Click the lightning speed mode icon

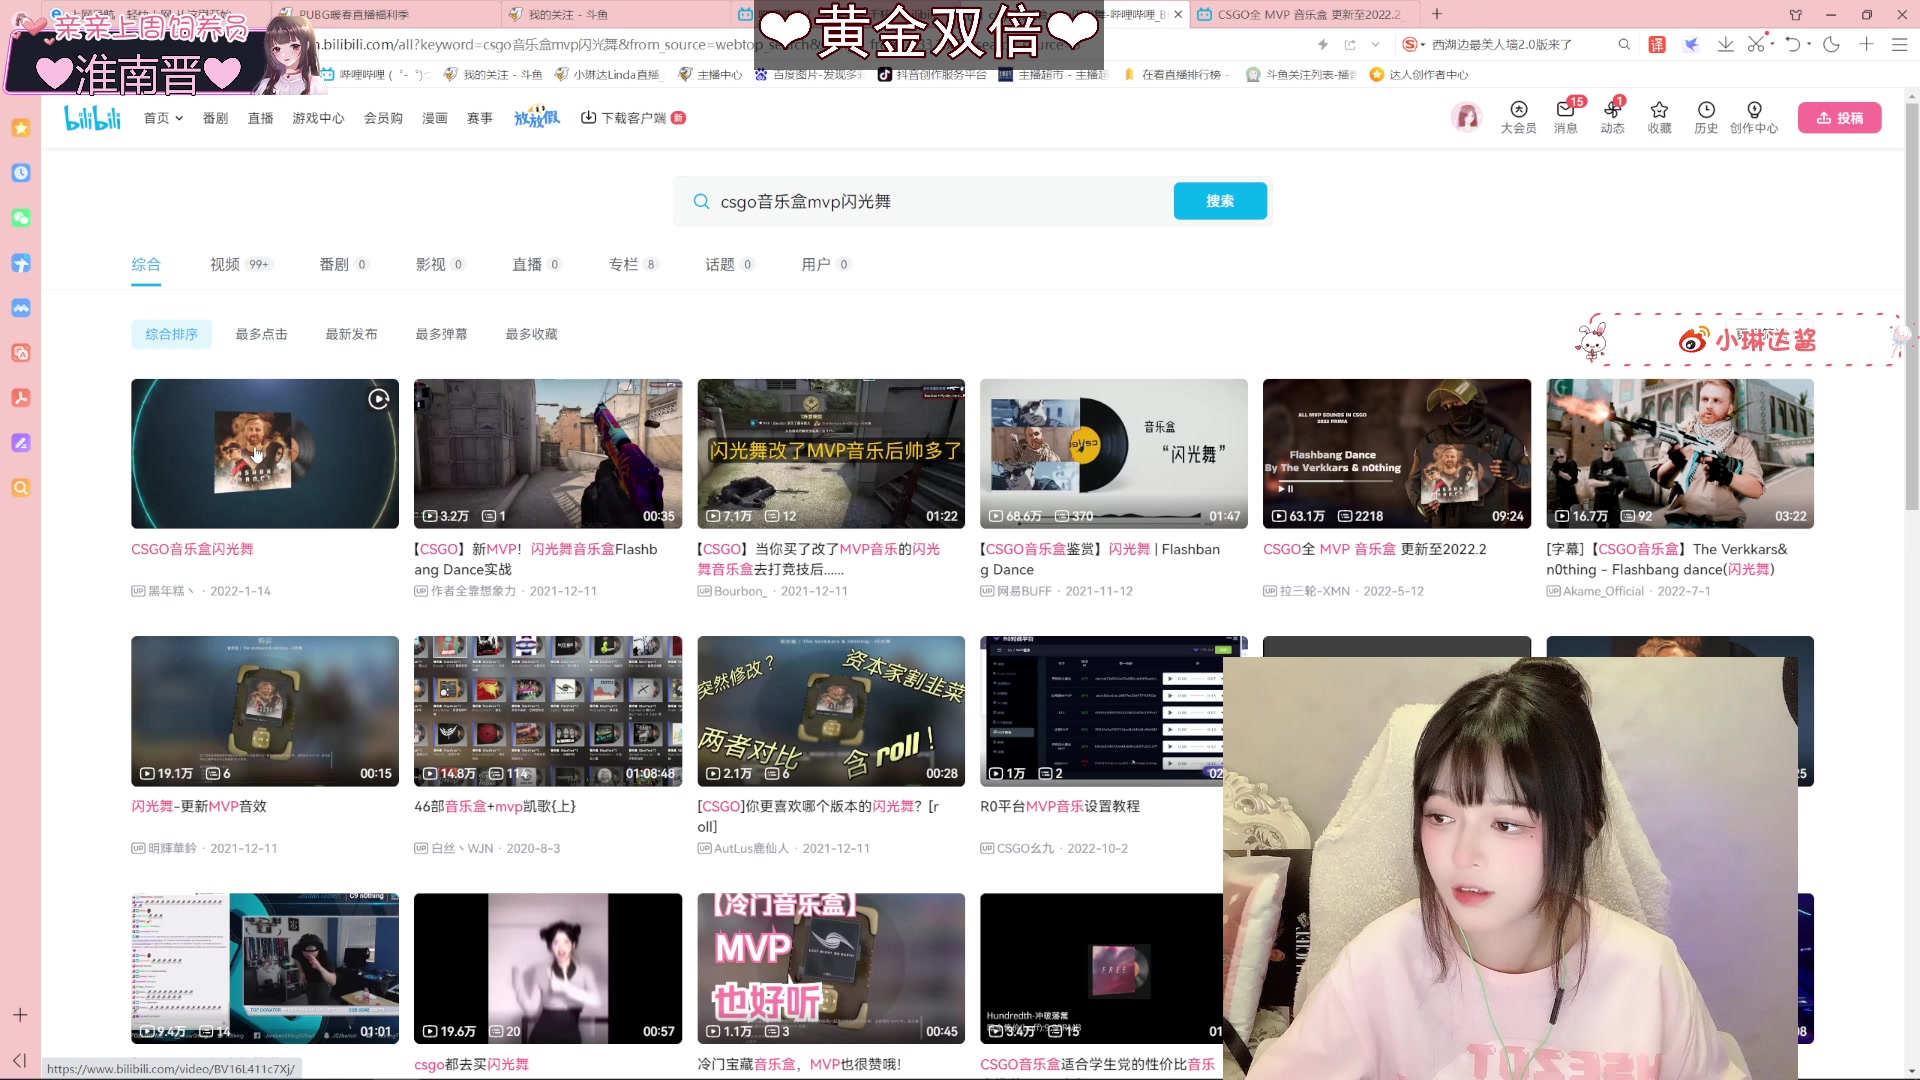coord(1323,44)
